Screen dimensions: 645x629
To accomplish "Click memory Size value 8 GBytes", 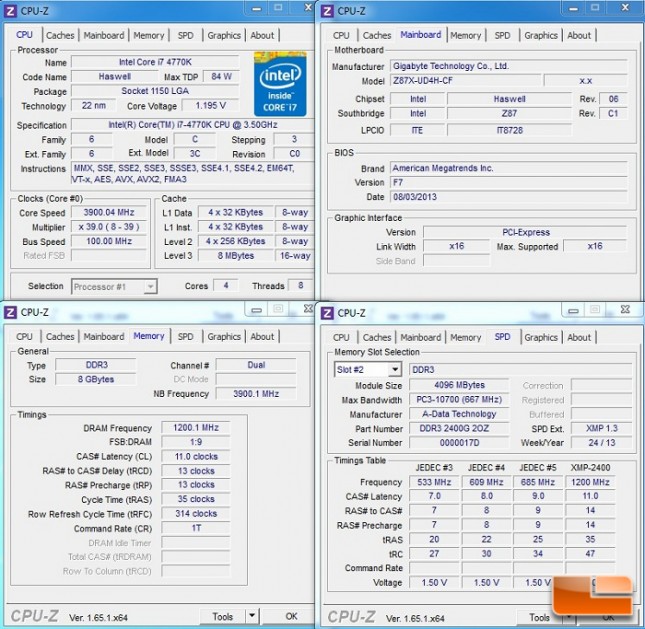I will tap(96, 379).
